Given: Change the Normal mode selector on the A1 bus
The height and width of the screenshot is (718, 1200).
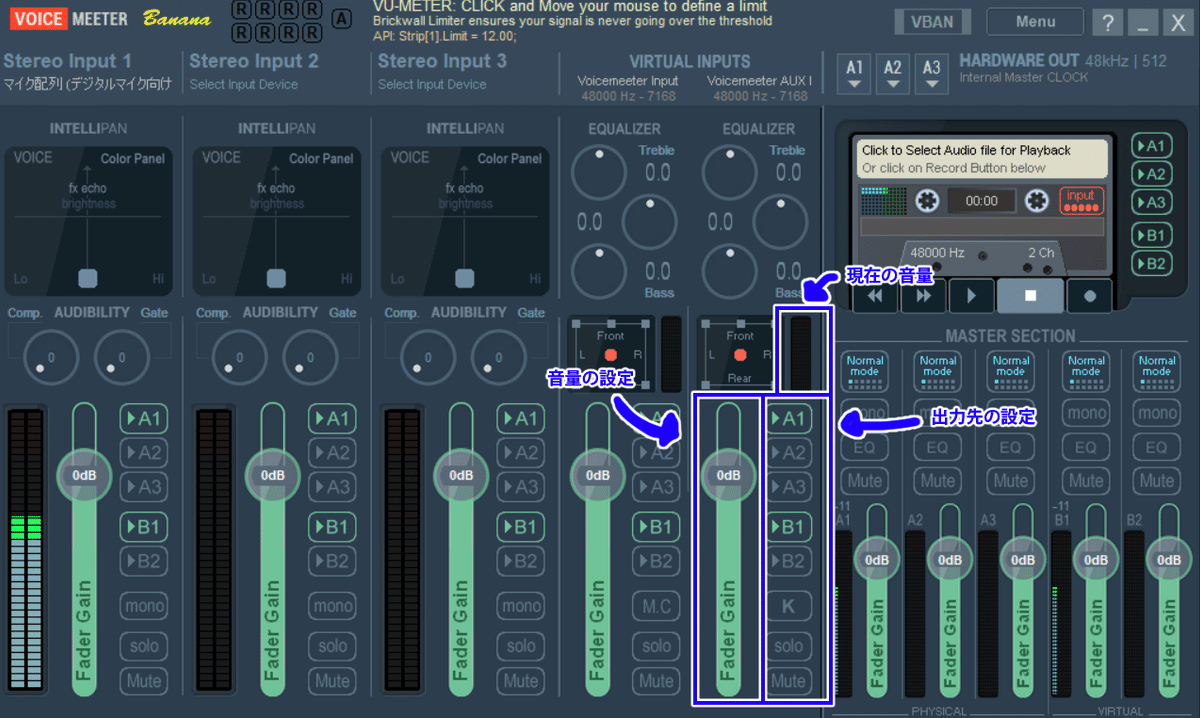Looking at the screenshot, I should point(865,372).
